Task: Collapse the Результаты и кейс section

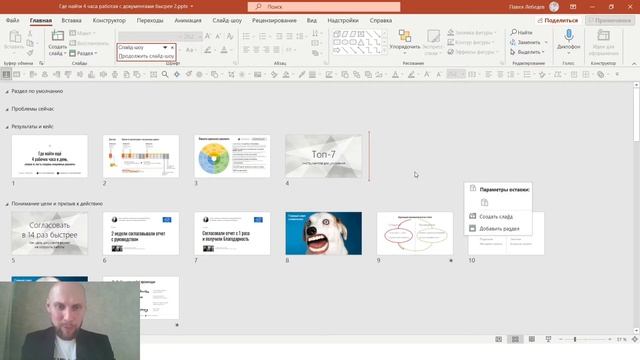Action: pos(7,127)
